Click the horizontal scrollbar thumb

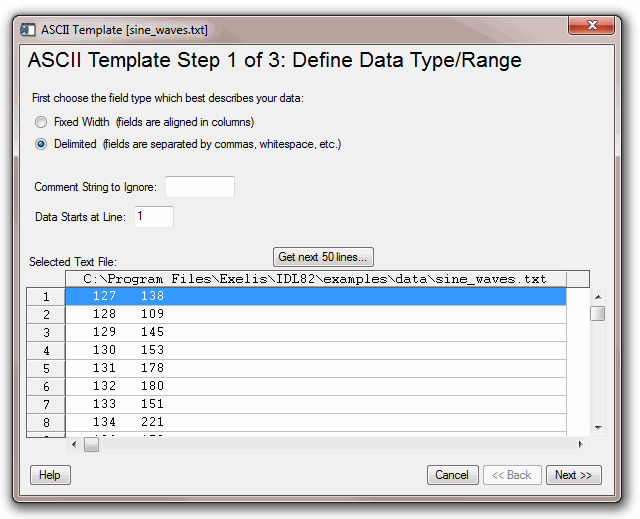click(91, 445)
